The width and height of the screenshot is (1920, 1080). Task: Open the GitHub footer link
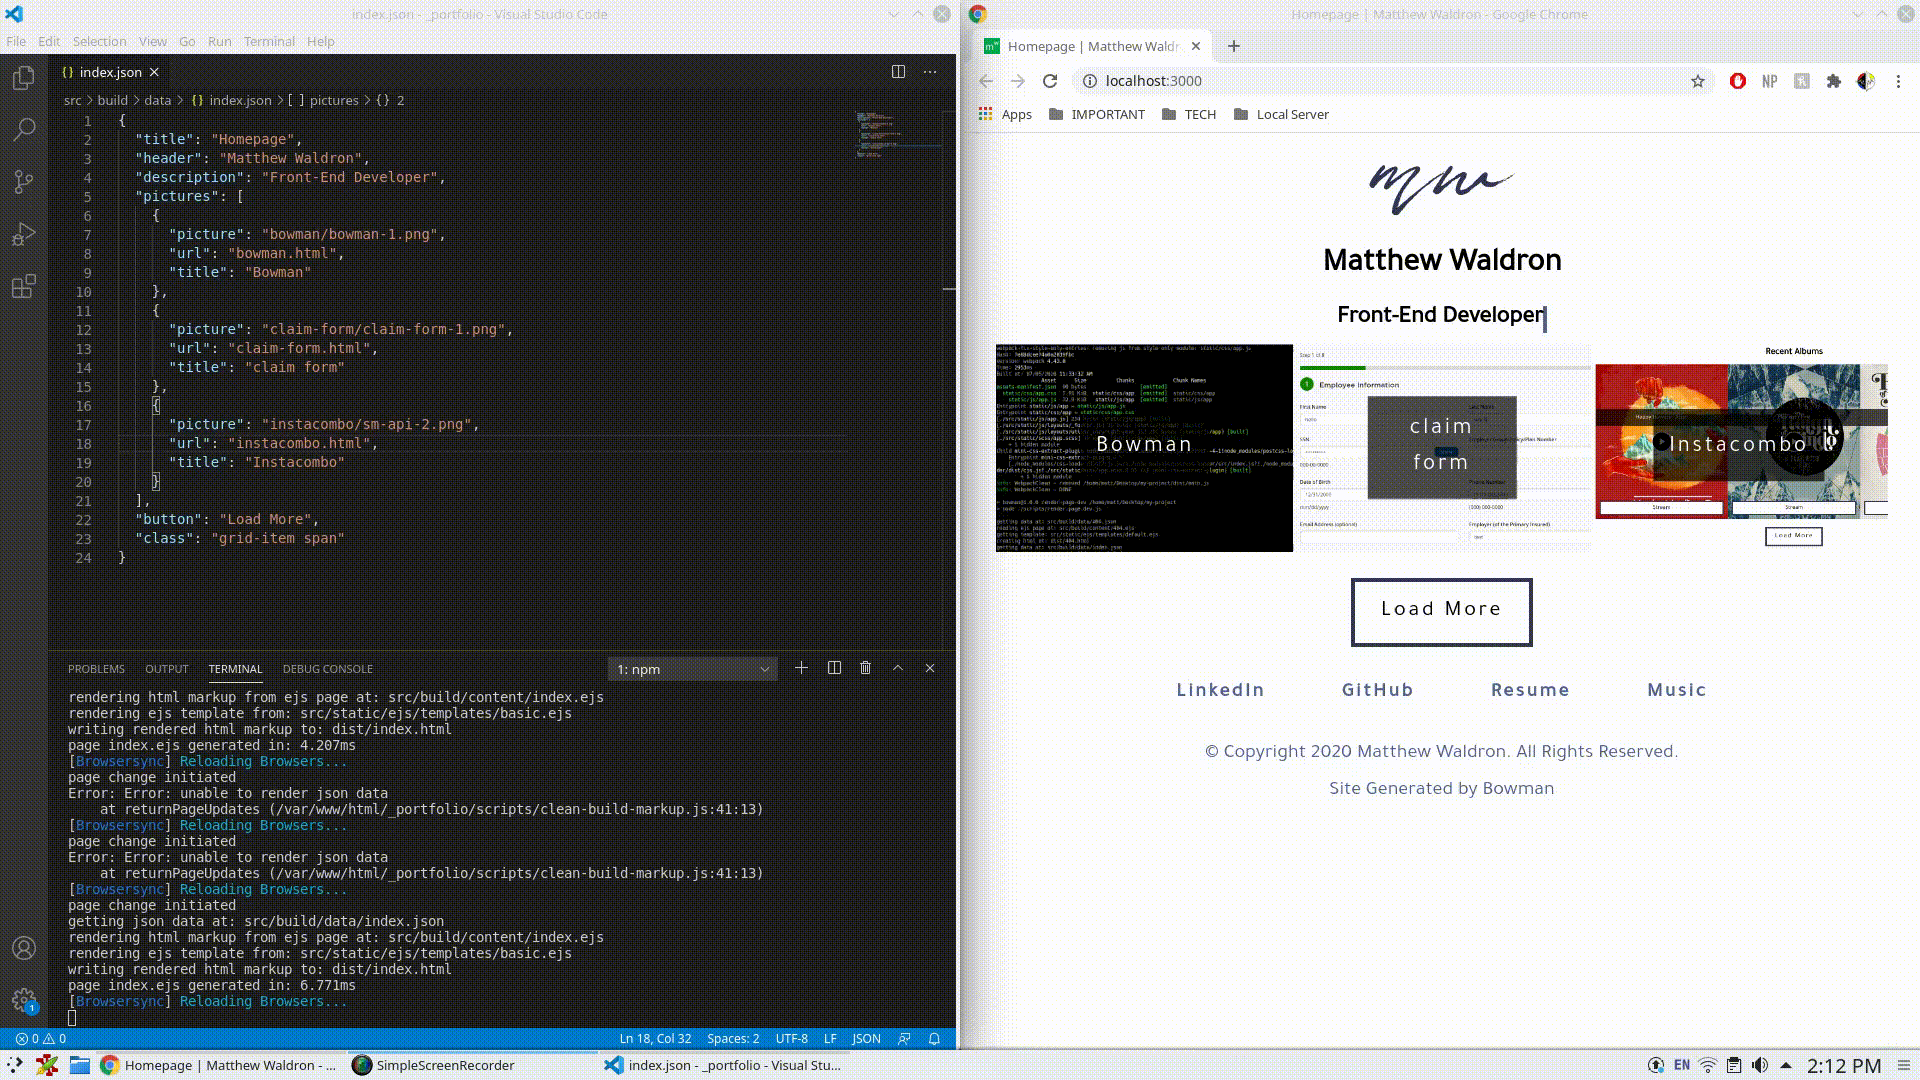tap(1377, 690)
